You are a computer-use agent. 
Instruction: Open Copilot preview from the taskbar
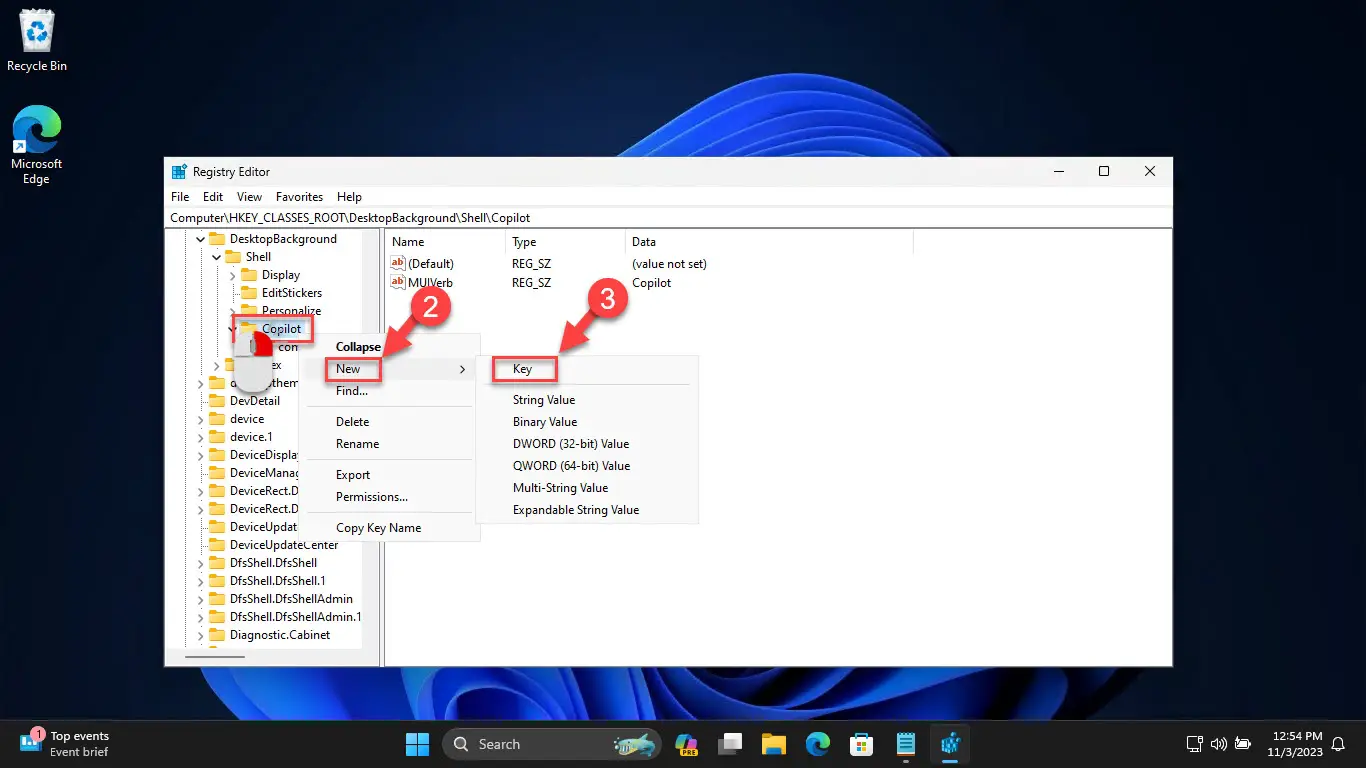point(686,744)
